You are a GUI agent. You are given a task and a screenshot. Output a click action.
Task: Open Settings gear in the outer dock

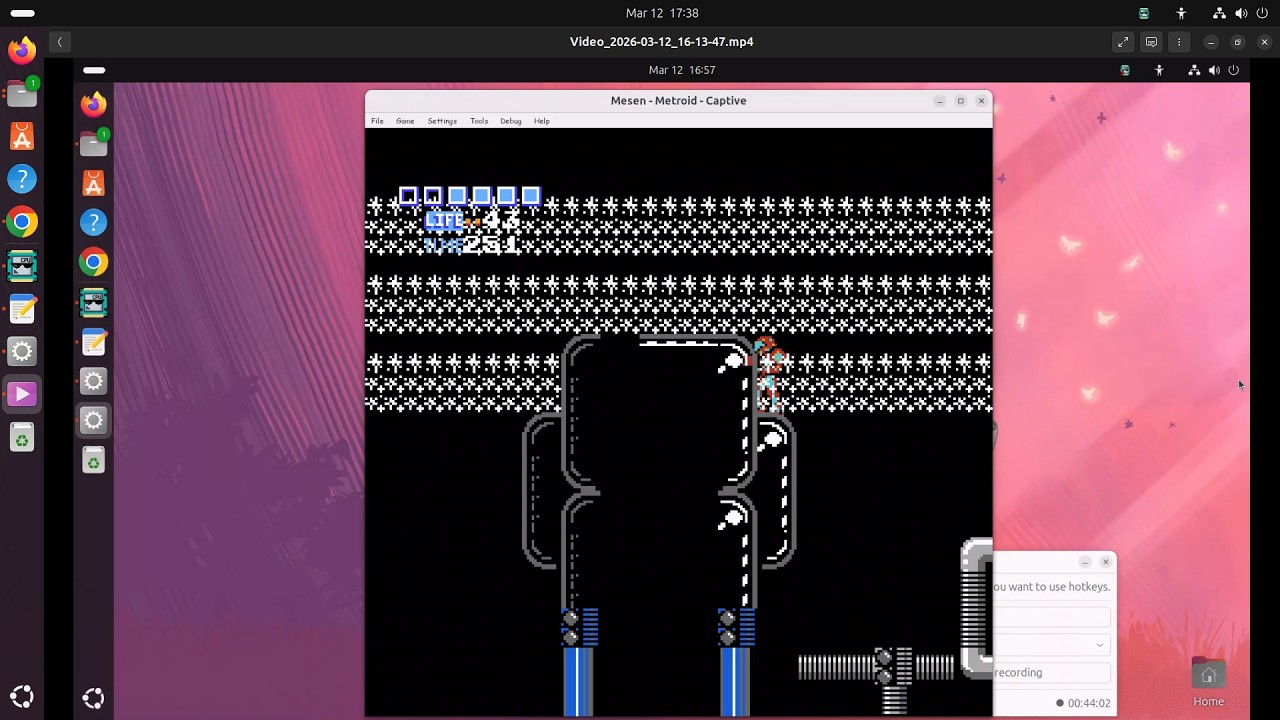click(x=22, y=351)
